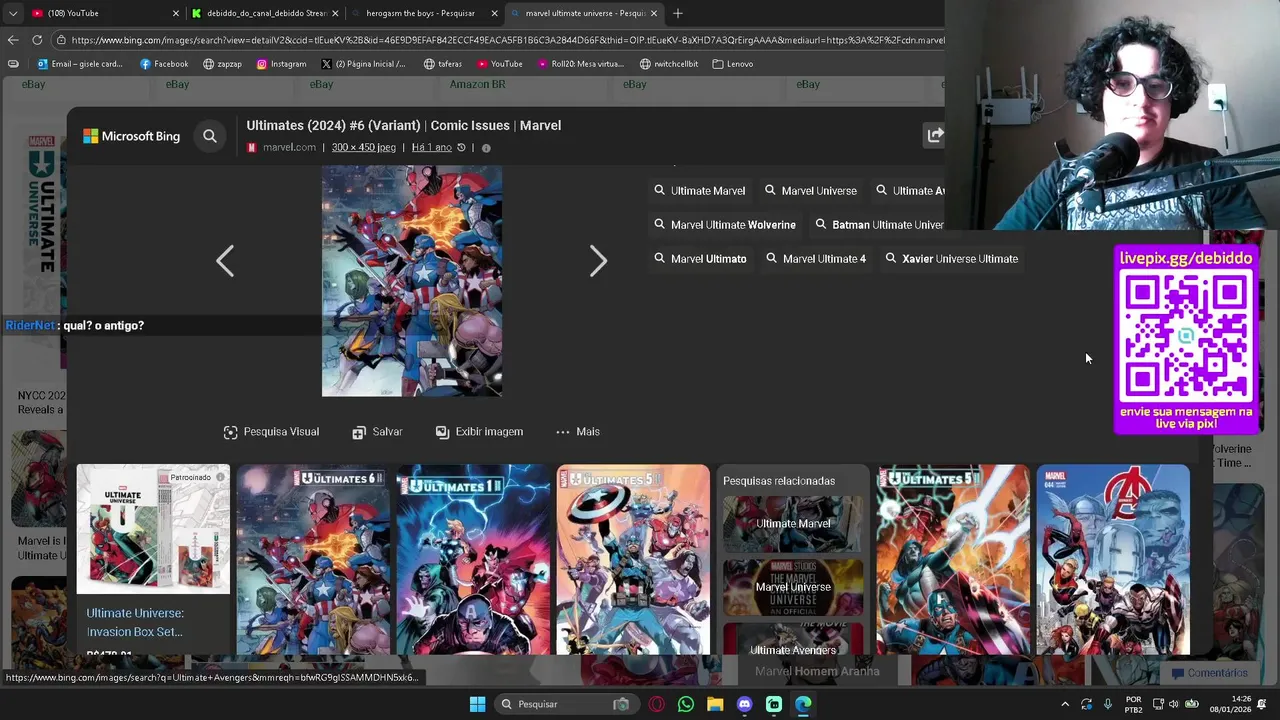Image resolution: width=1280 pixels, height=720 pixels.
Task: Open the notifications bell in taskbar
Action: 1262,704
